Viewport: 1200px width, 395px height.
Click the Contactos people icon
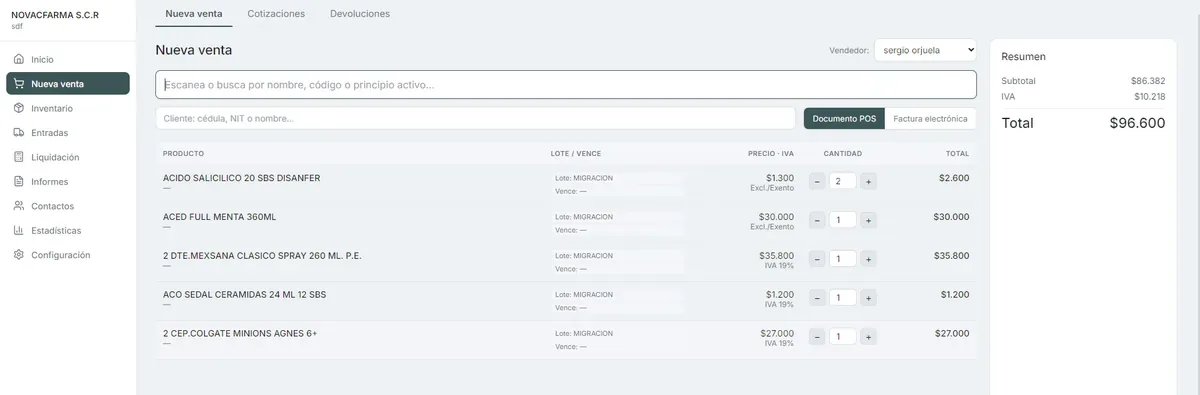pos(19,206)
